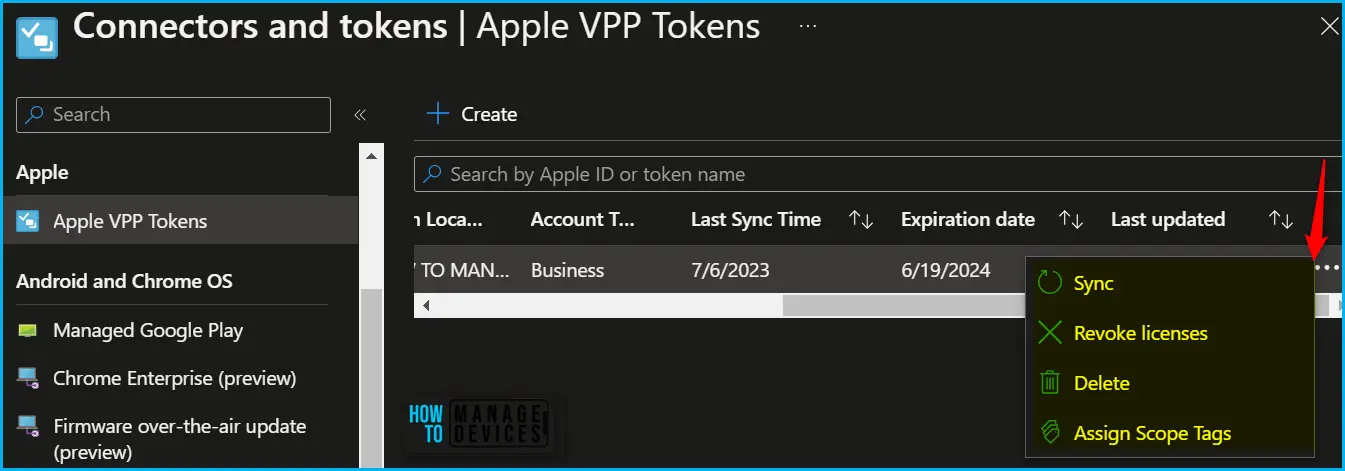
Task: Open Chrome Enterprise (preview) link
Action: [x=175, y=378]
